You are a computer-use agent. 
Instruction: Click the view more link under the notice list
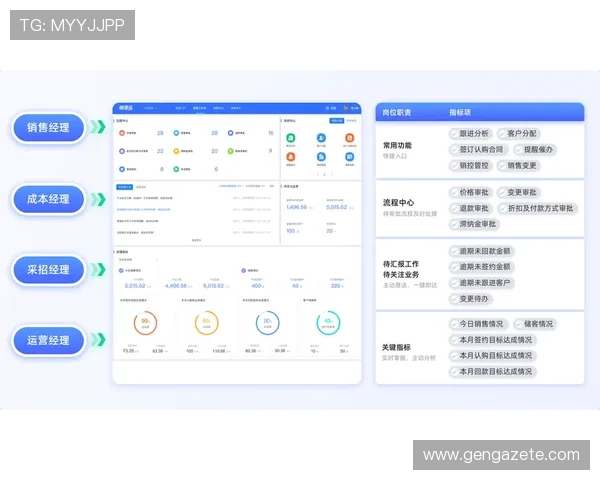click(x=196, y=240)
